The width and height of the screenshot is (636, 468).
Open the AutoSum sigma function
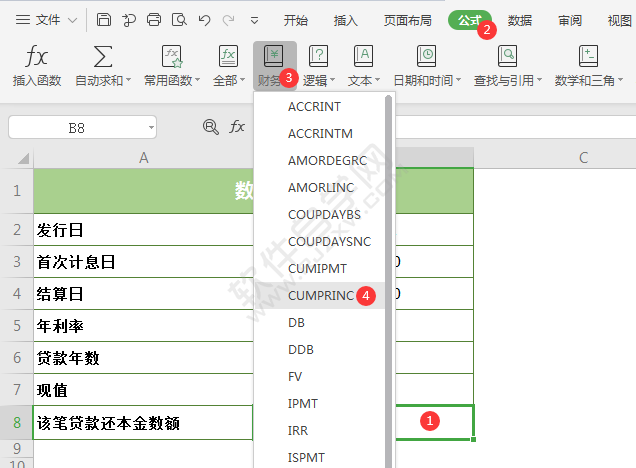[103, 56]
